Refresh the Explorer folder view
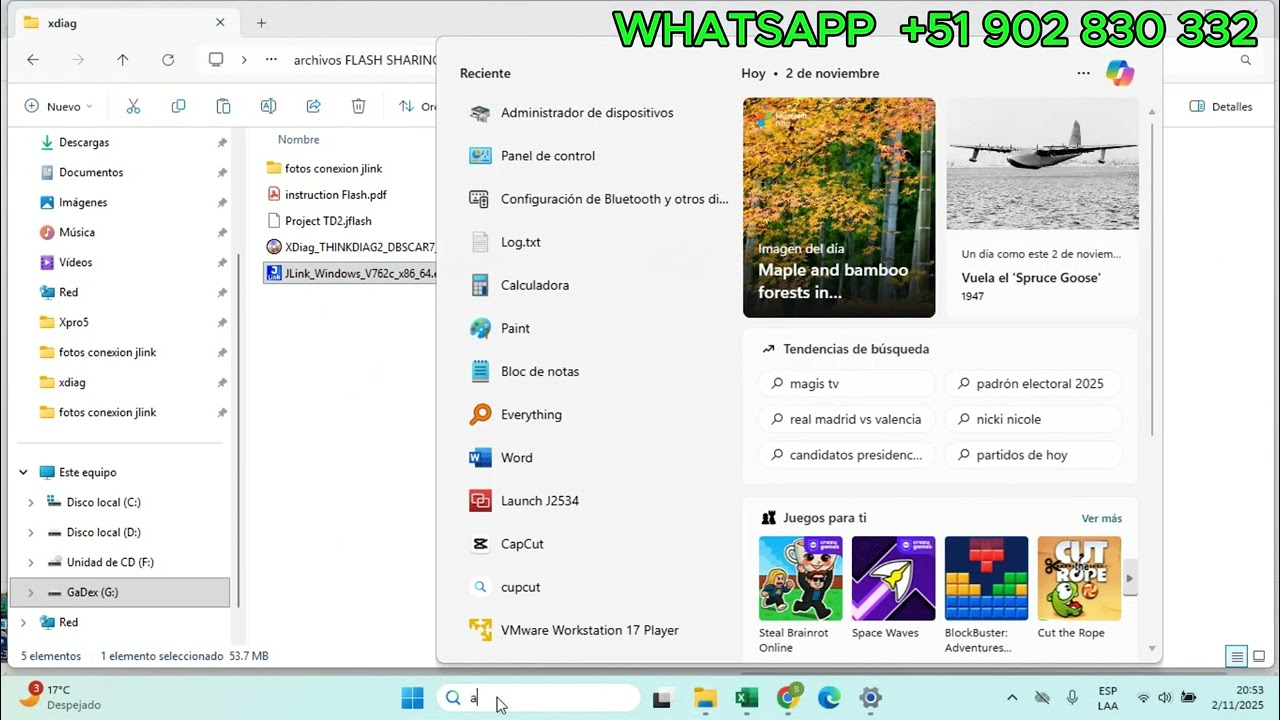 (168, 60)
